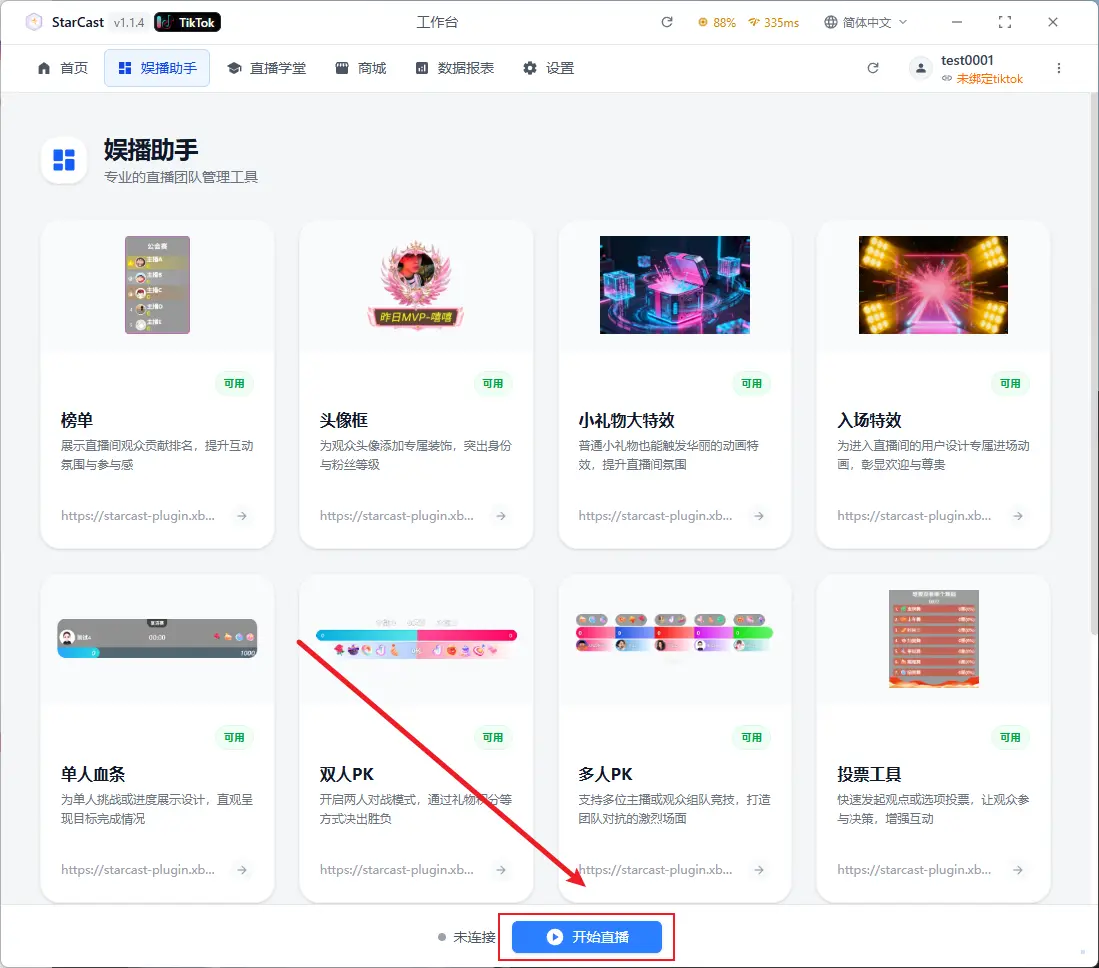Click the 头像框 plugin URL text
This screenshot has height=968, width=1099.
397,516
